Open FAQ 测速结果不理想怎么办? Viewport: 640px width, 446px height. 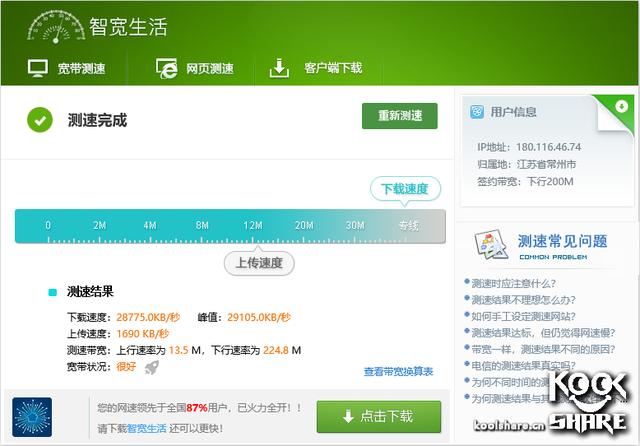[523, 300]
